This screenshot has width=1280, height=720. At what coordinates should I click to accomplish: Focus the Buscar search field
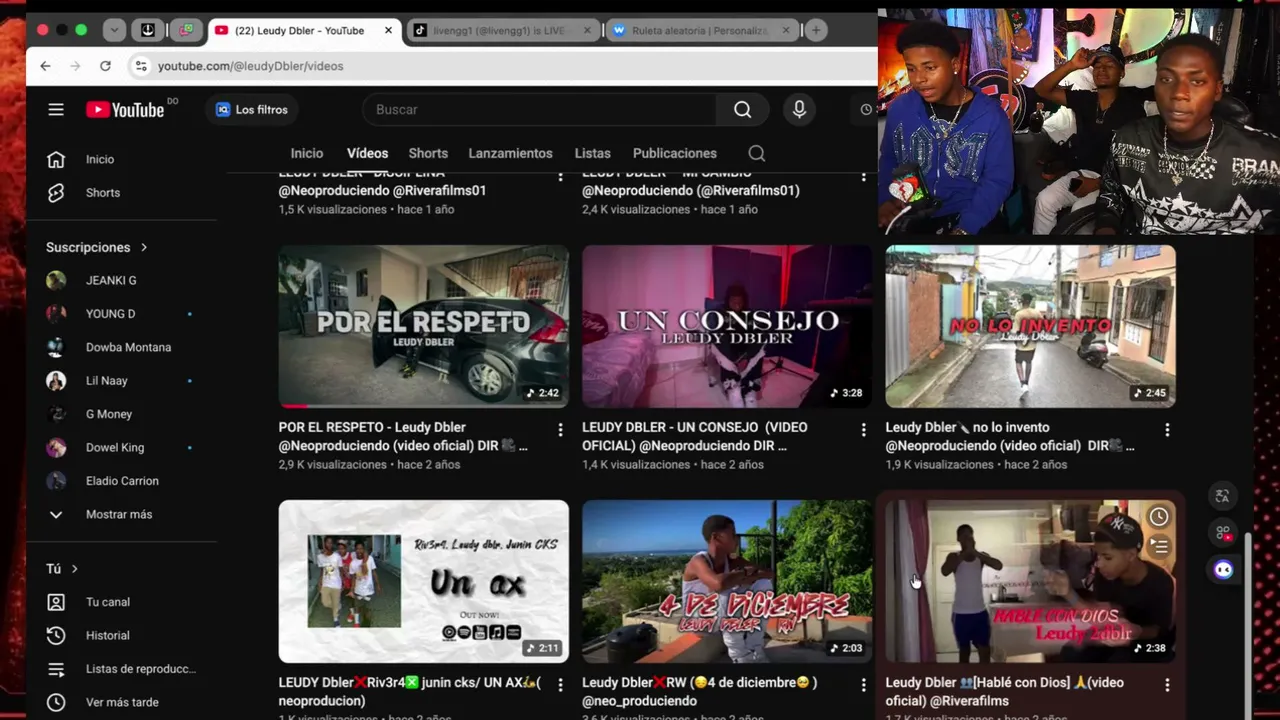point(540,110)
